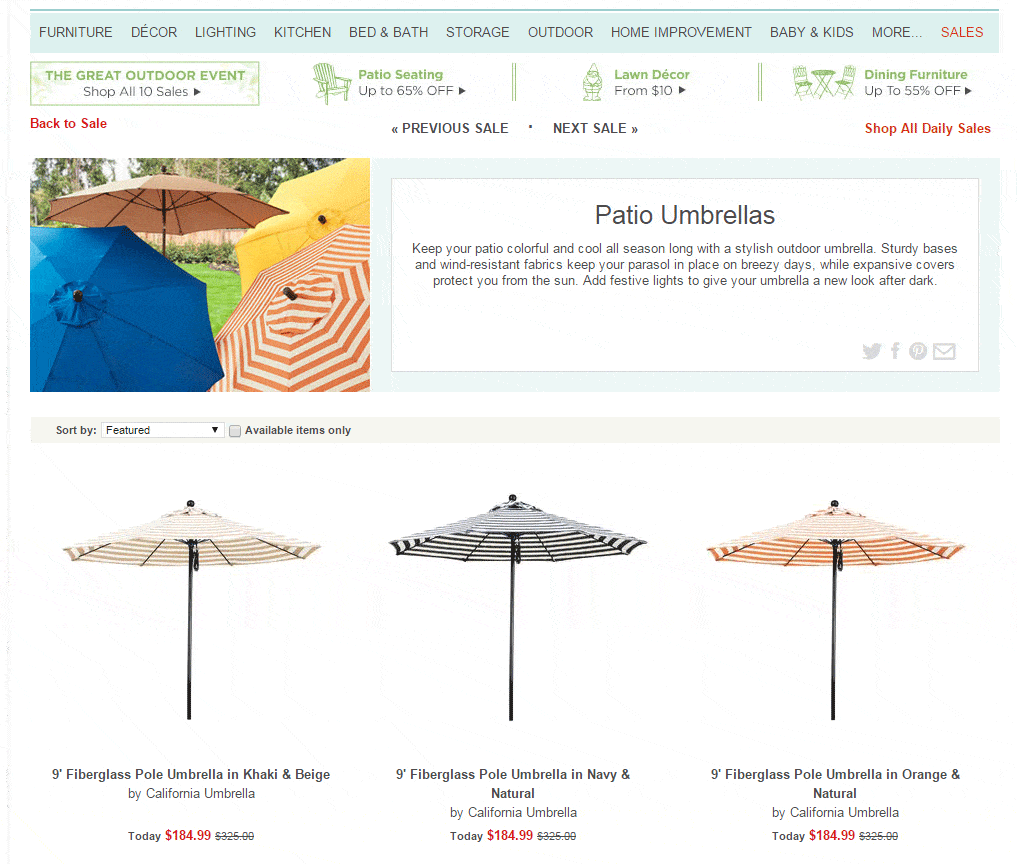Screen dimensions: 1017x864
Task: Share on Facebook icon
Action: click(x=895, y=351)
